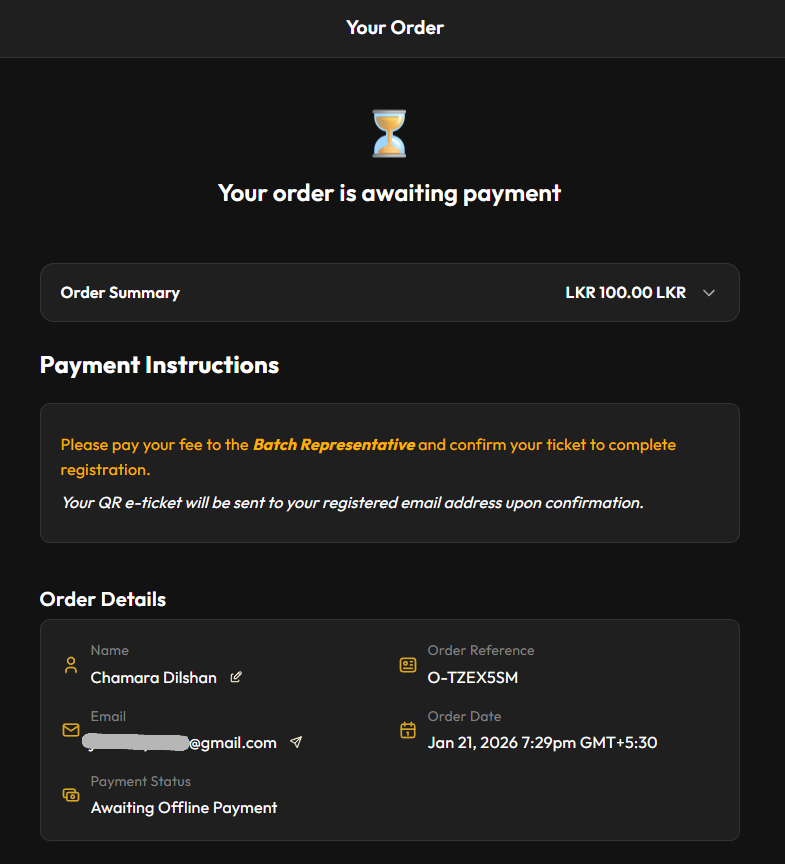Click the Payment Status wallet icon
This screenshot has height=864, width=785.
70,795
